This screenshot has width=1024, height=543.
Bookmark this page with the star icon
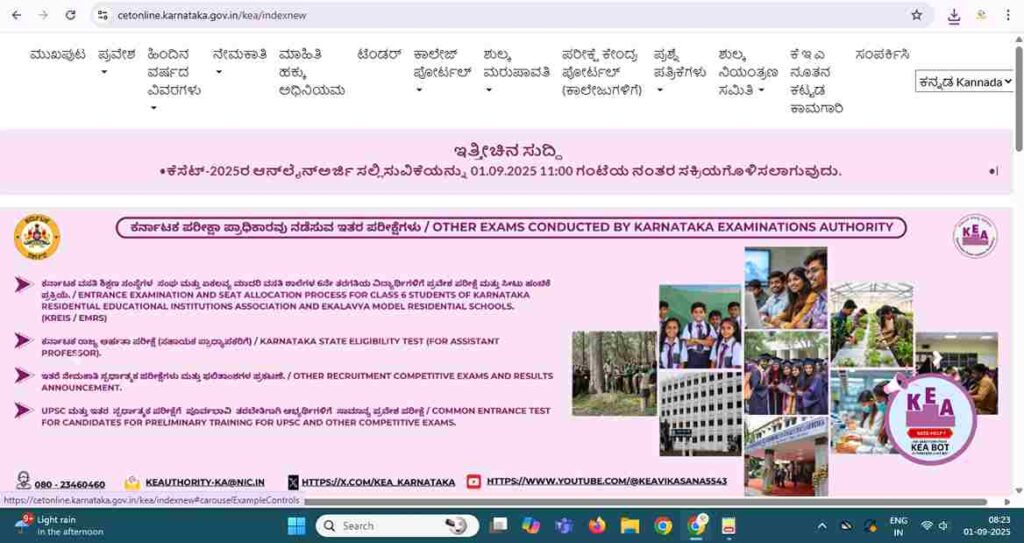pos(916,15)
